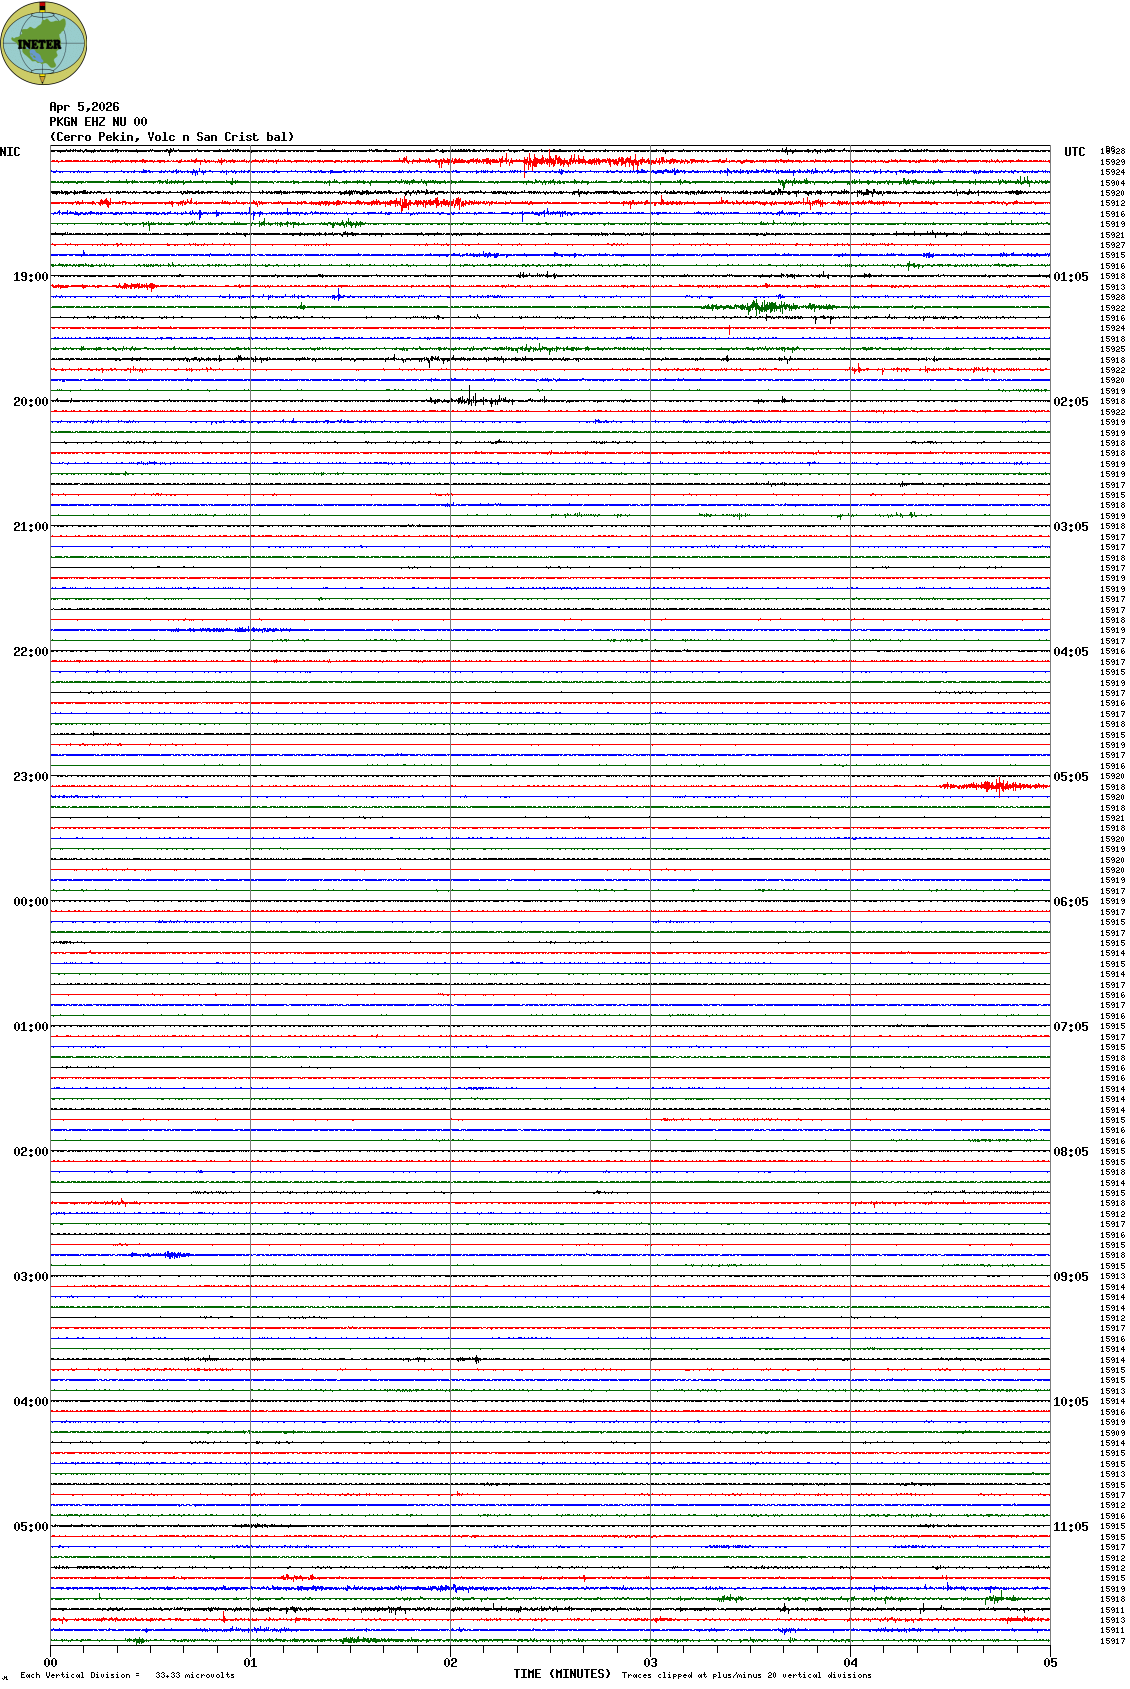Select the PKGN EHZ NU 00 station text
1130x1689 pixels.
click(x=98, y=122)
